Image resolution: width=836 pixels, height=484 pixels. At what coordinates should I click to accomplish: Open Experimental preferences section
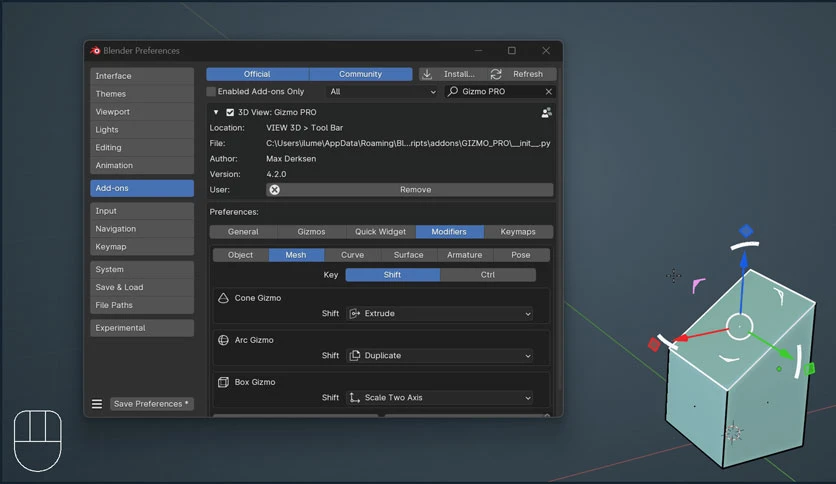point(142,328)
